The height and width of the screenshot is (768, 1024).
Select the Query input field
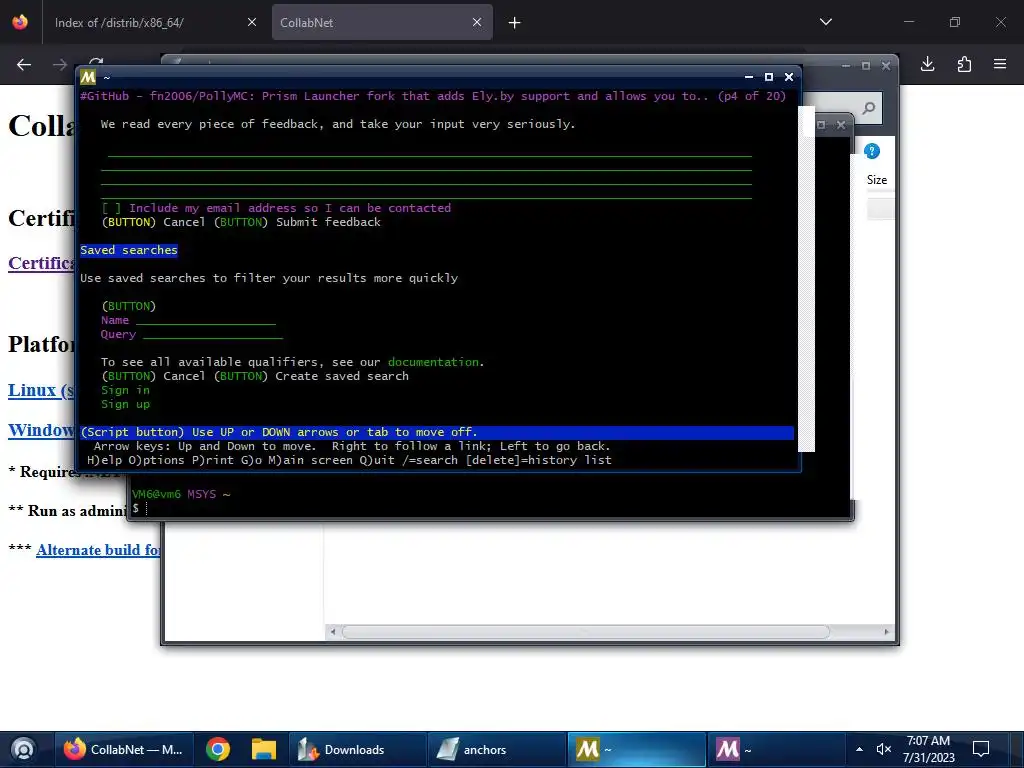tap(213, 334)
